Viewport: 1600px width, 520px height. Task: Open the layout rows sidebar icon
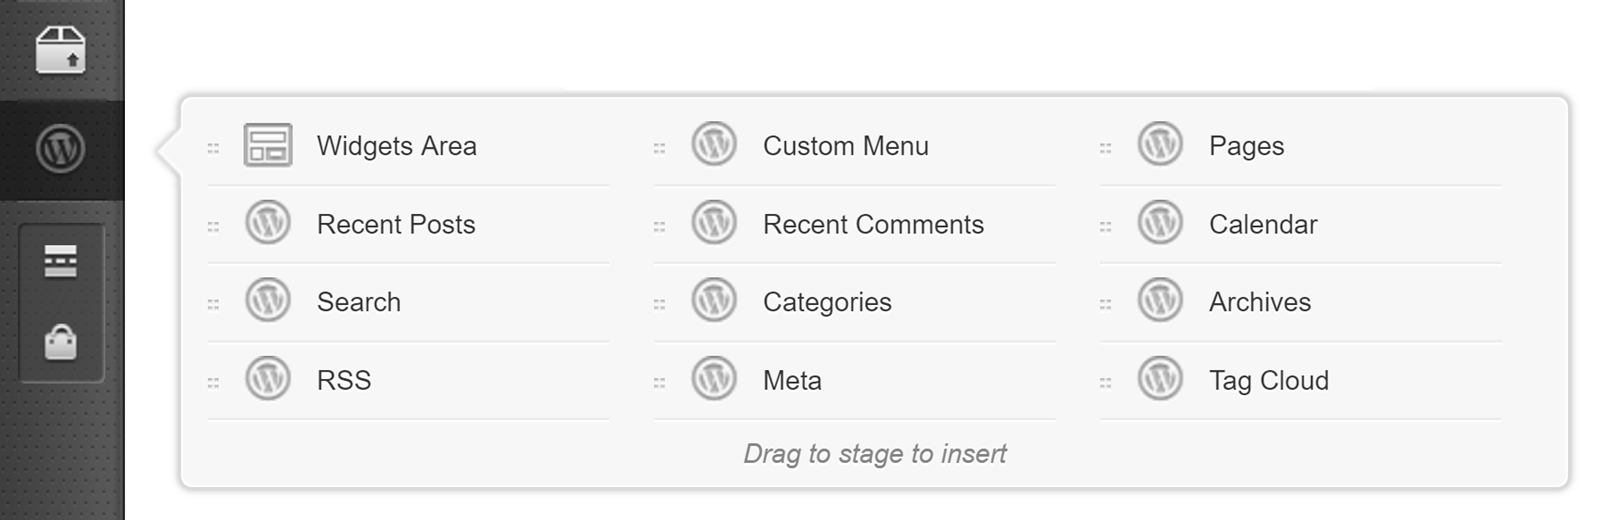click(x=60, y=261)
